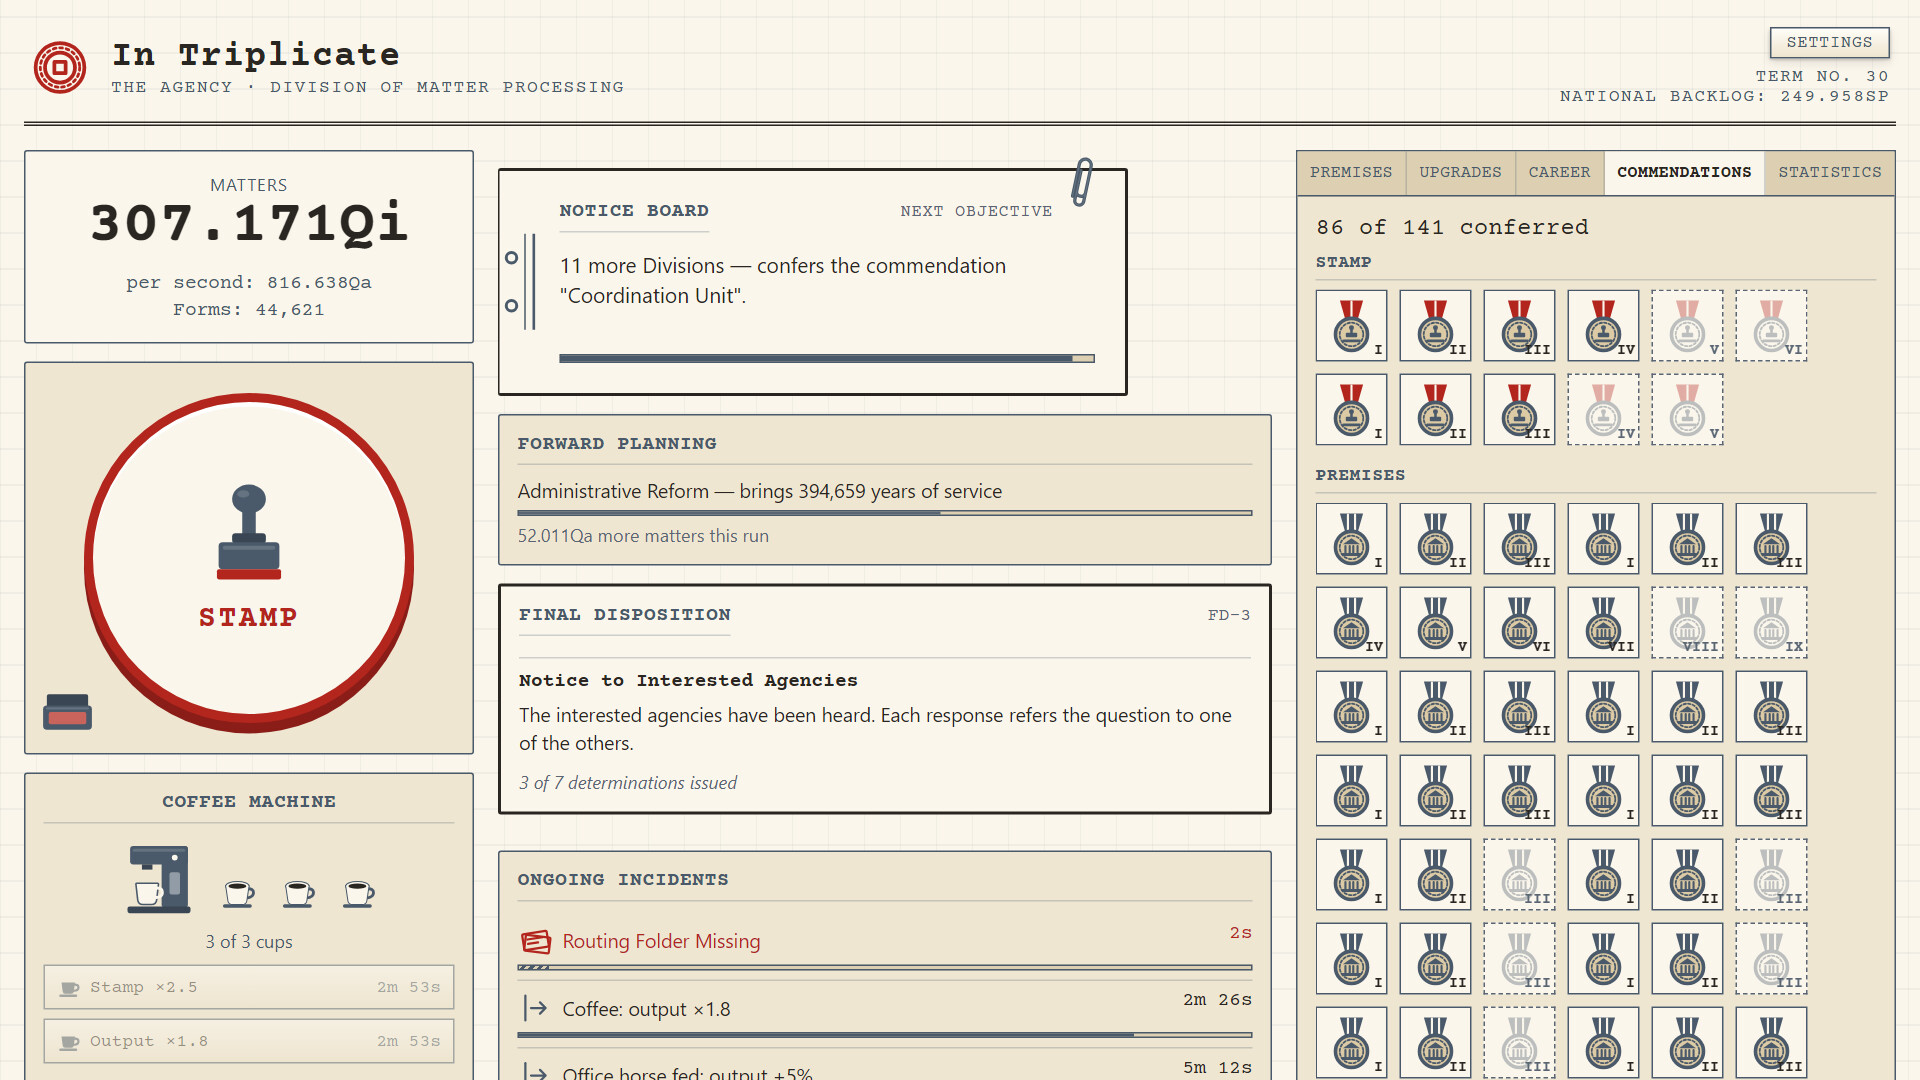The image size is (1920, 1080).
Task: Click the first Stamp medal I in top row
Action: [1351, 325]
